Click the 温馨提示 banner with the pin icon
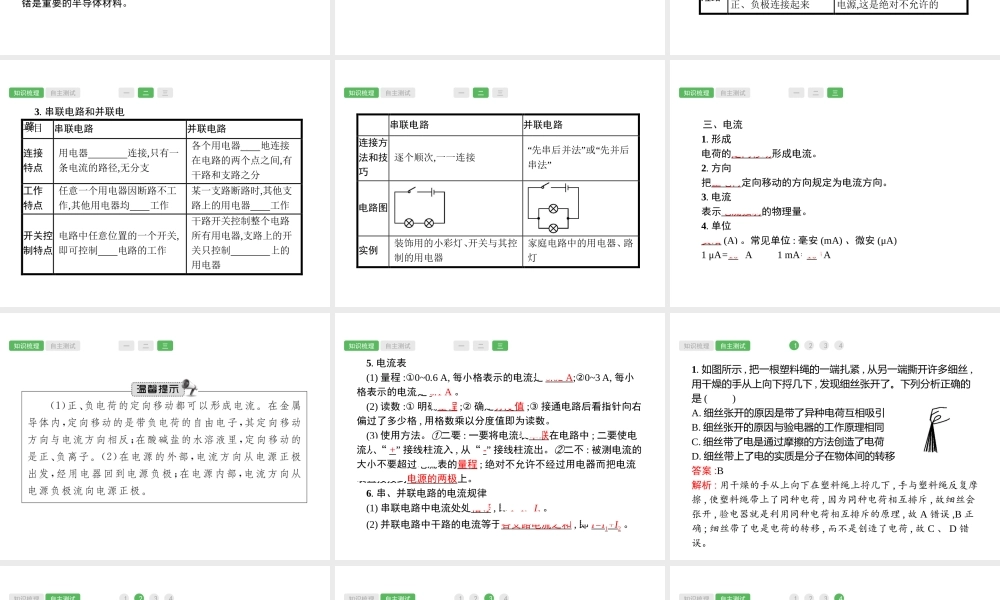 (x=164, y=389)
